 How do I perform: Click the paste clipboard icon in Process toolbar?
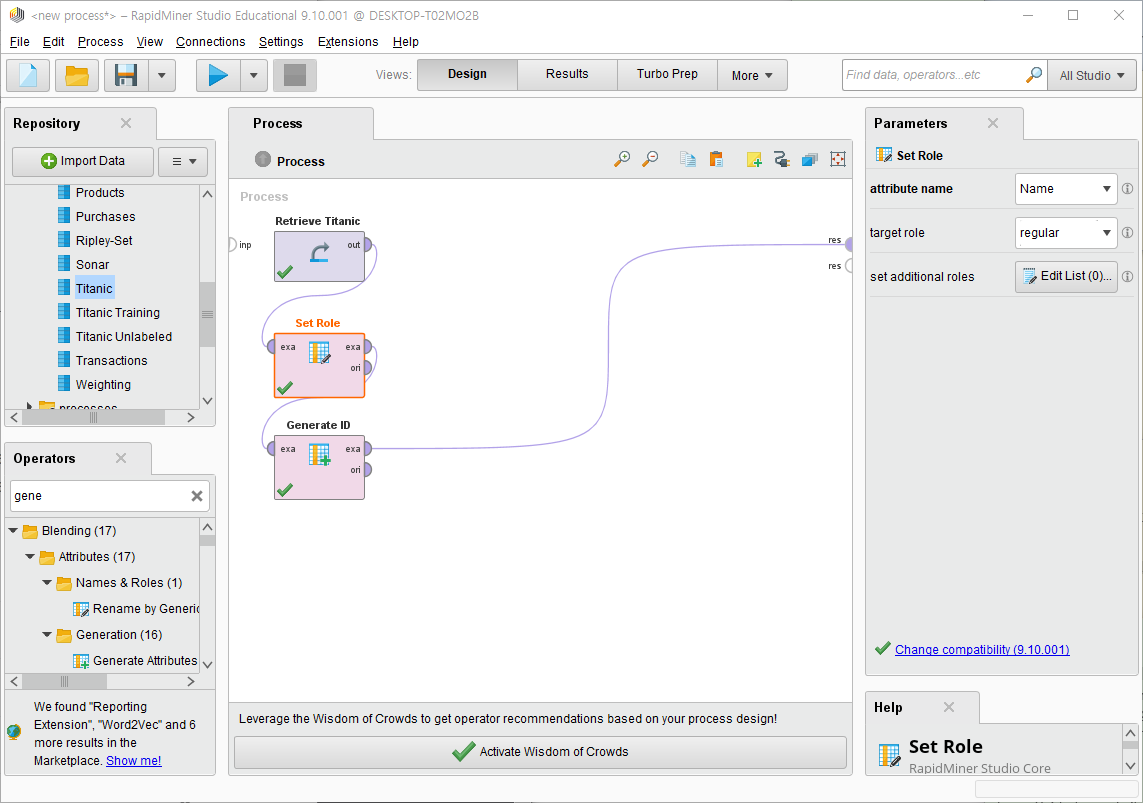pyautogui.click(x=716, y=159)
